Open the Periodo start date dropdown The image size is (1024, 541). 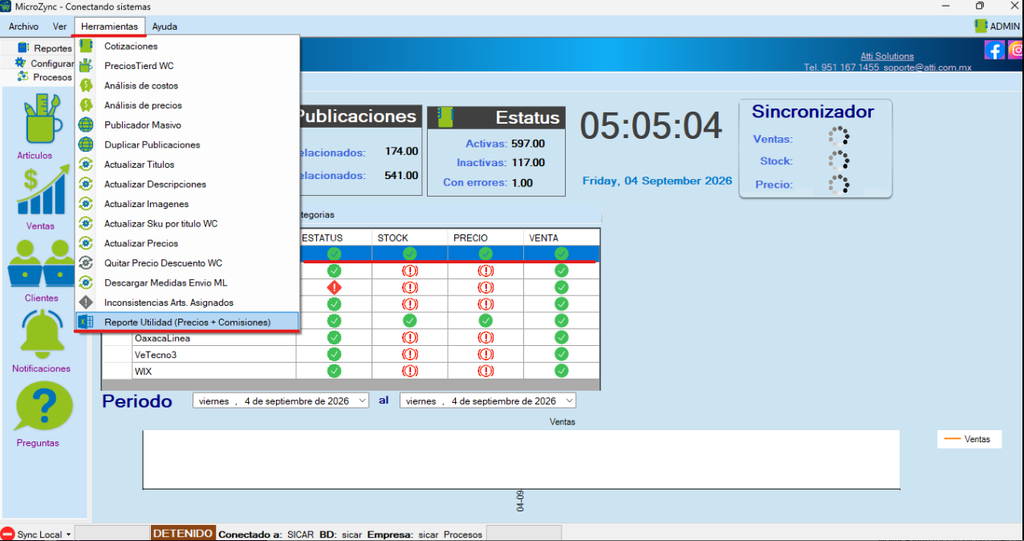(x=363, y=401)
